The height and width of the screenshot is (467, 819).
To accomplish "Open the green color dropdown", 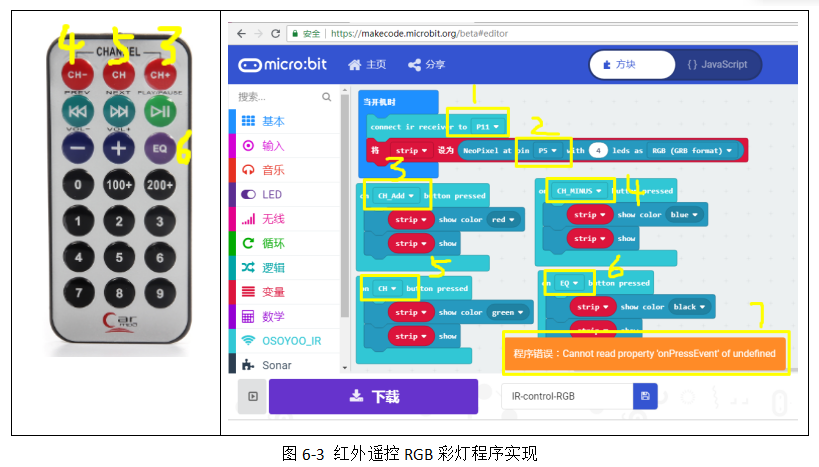I will coord(507,312).
